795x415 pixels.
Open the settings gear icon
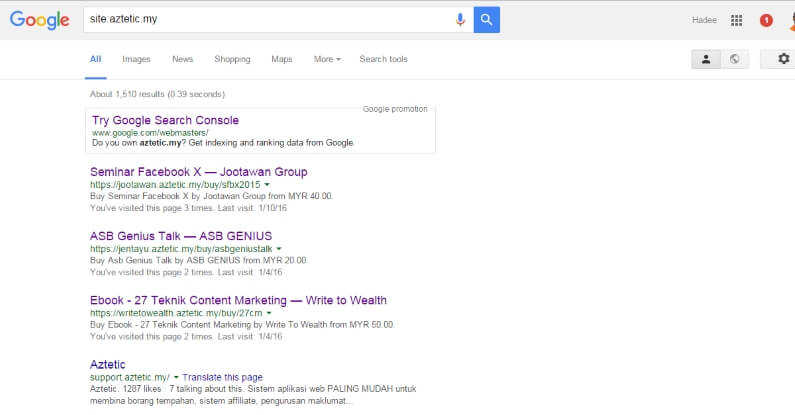783,59
